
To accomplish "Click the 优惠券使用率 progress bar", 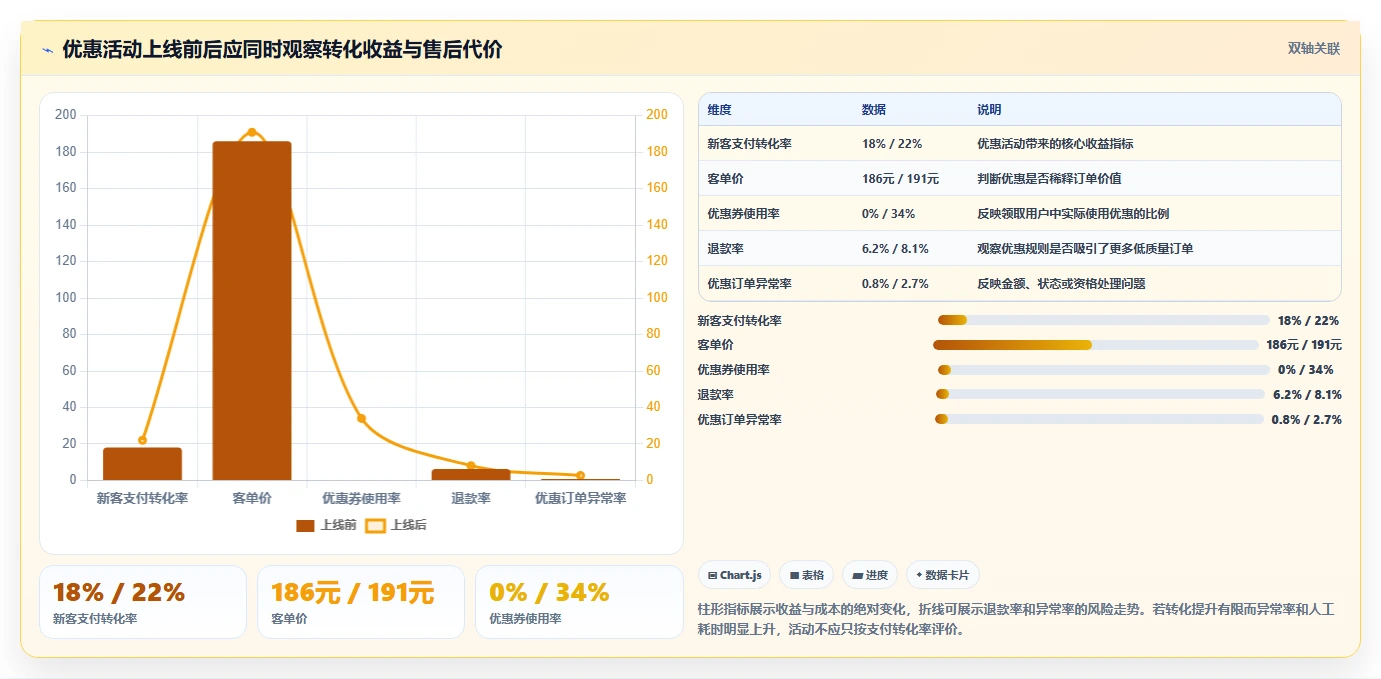I will [1103, 370].
